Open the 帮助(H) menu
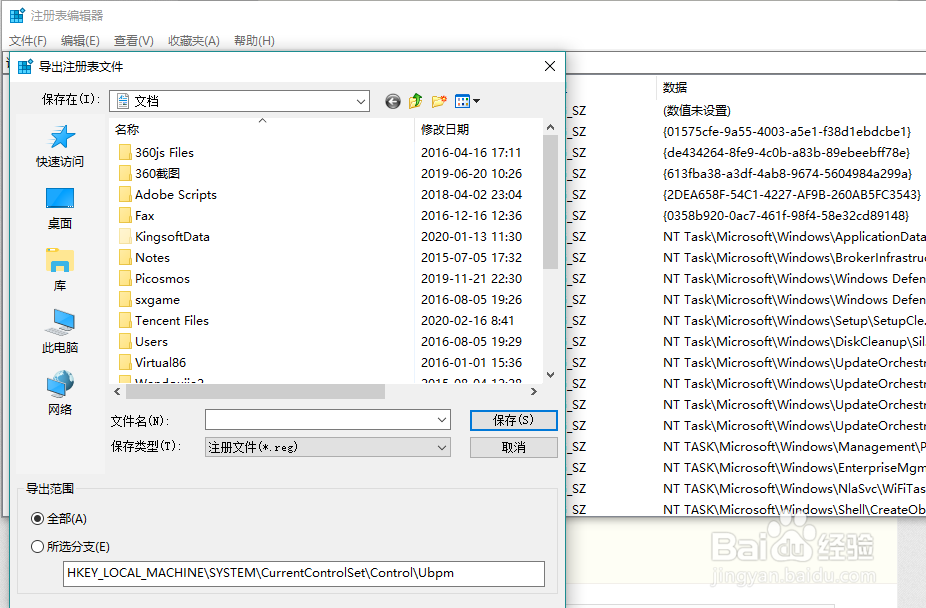Viewport: 926px width, 608px height. [x=254, y=41]
